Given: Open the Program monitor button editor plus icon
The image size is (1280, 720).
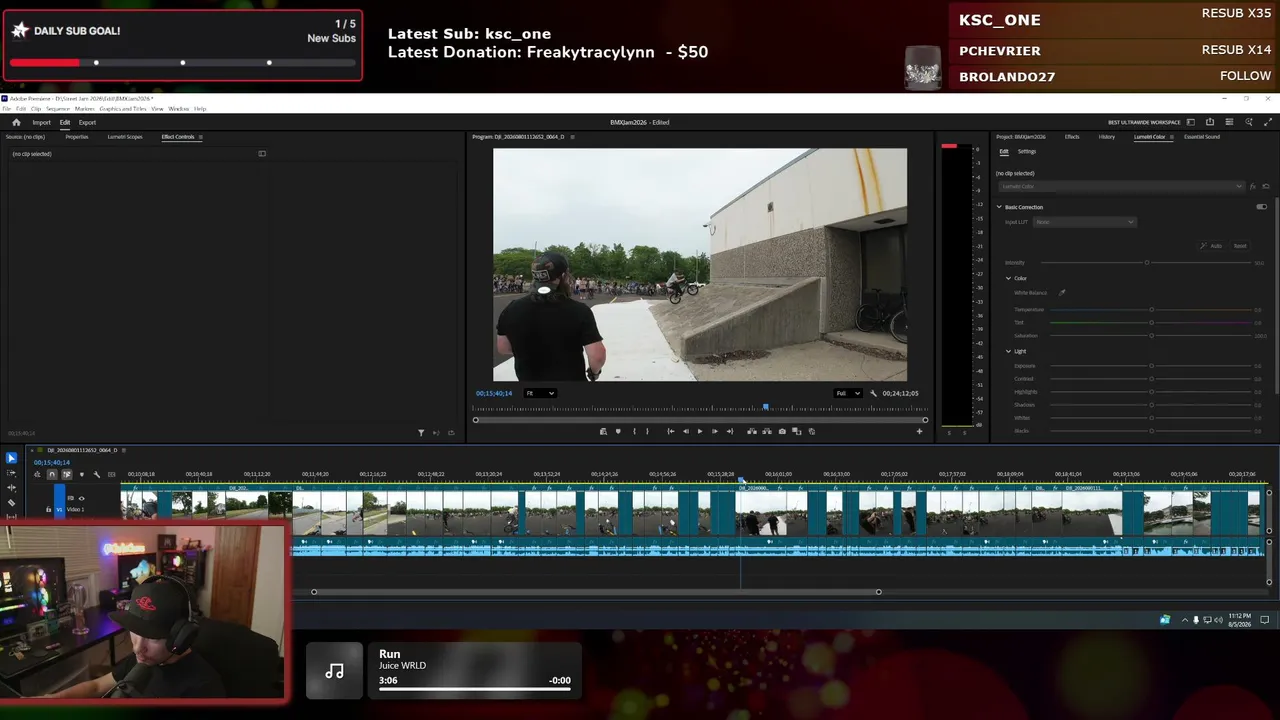Looking at the screenshot, I should click(x=919, y=431).
